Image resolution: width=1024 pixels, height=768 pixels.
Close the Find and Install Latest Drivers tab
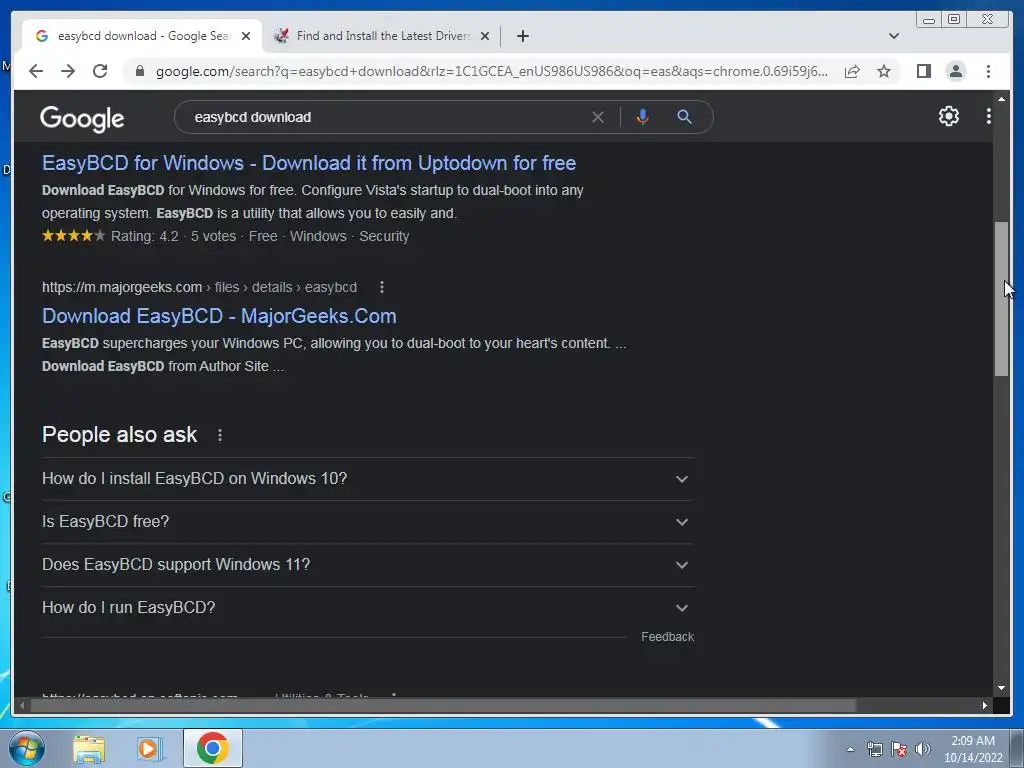(485, 36)
